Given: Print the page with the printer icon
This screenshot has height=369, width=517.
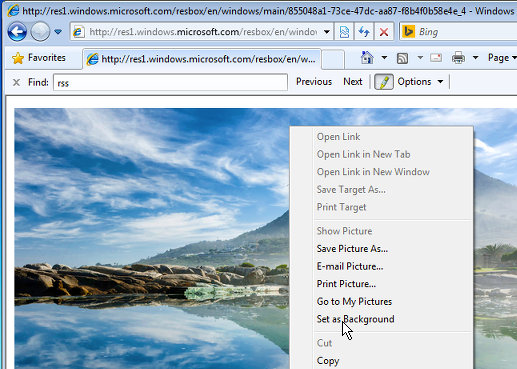Looking at the screenshot, I should coord(458,58).
